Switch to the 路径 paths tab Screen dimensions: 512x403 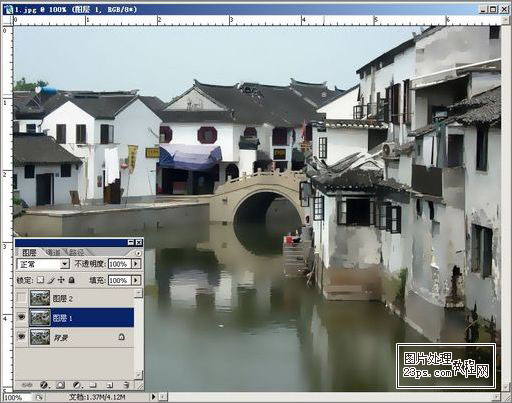coord(76,253)
